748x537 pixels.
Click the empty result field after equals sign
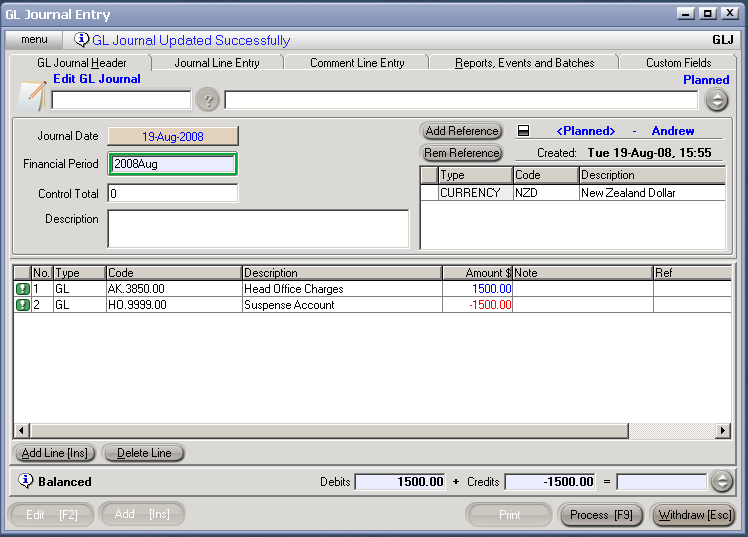tap(661, 482)
